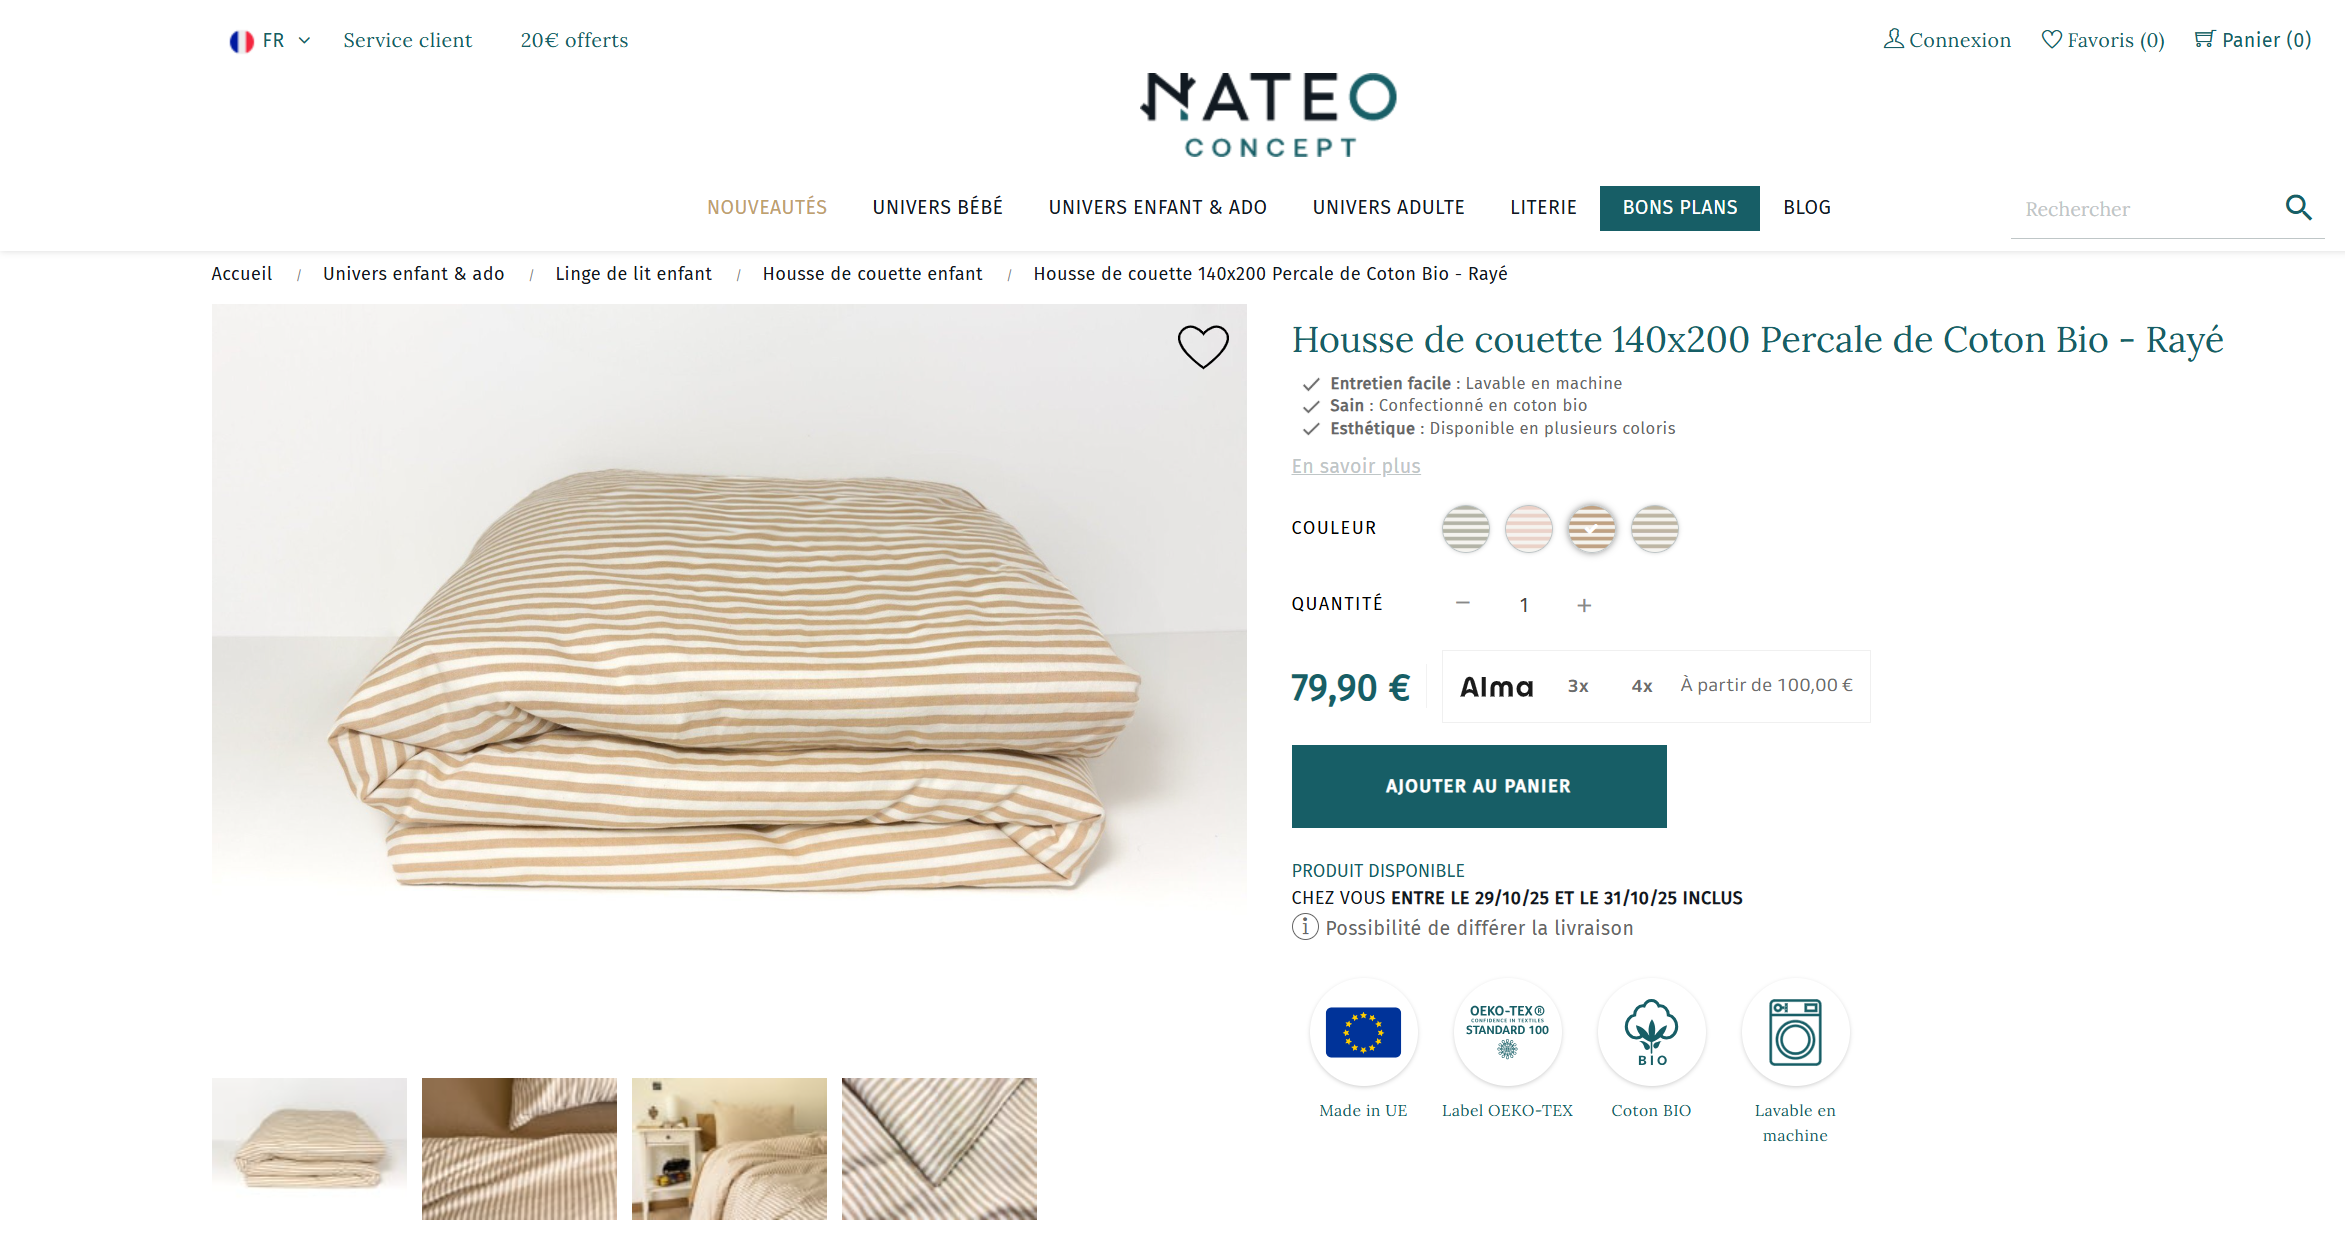Click the info icon beside delivery deferral
The image size is (2345, 1258).
click(x=1305, y=927)
